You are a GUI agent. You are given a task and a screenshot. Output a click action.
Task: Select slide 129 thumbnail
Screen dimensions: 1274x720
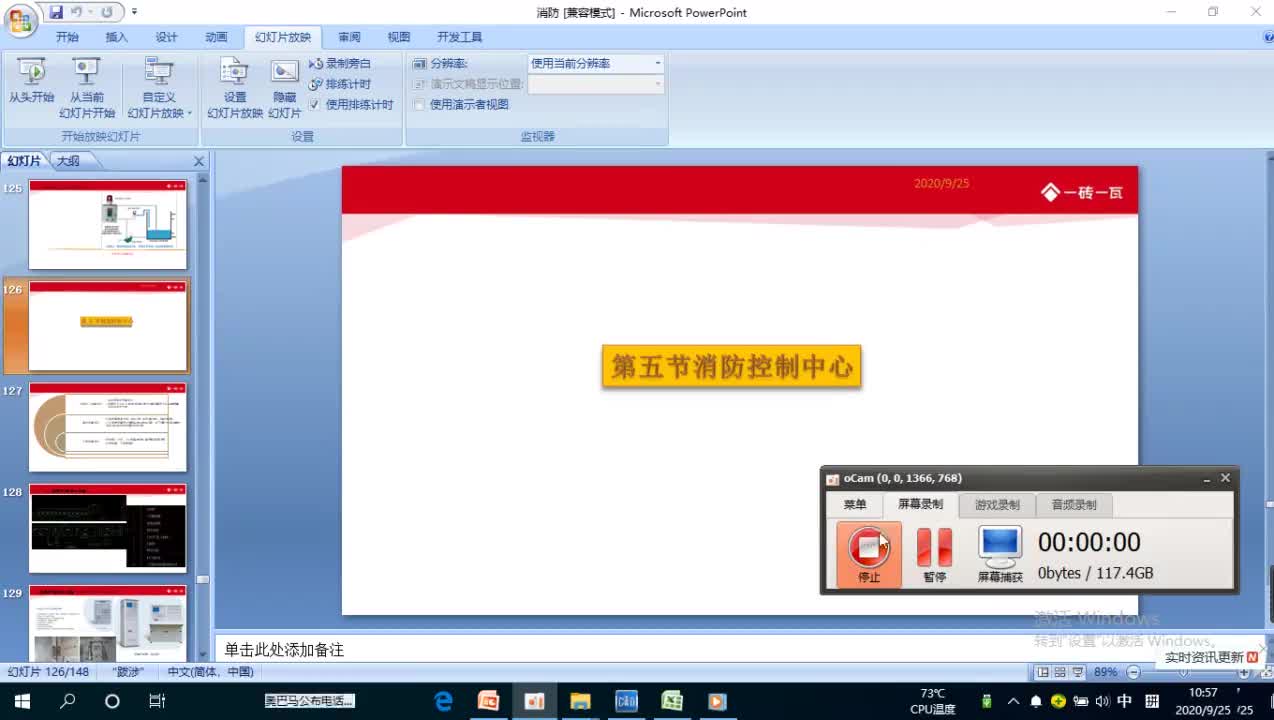click(x=108, y=622)
